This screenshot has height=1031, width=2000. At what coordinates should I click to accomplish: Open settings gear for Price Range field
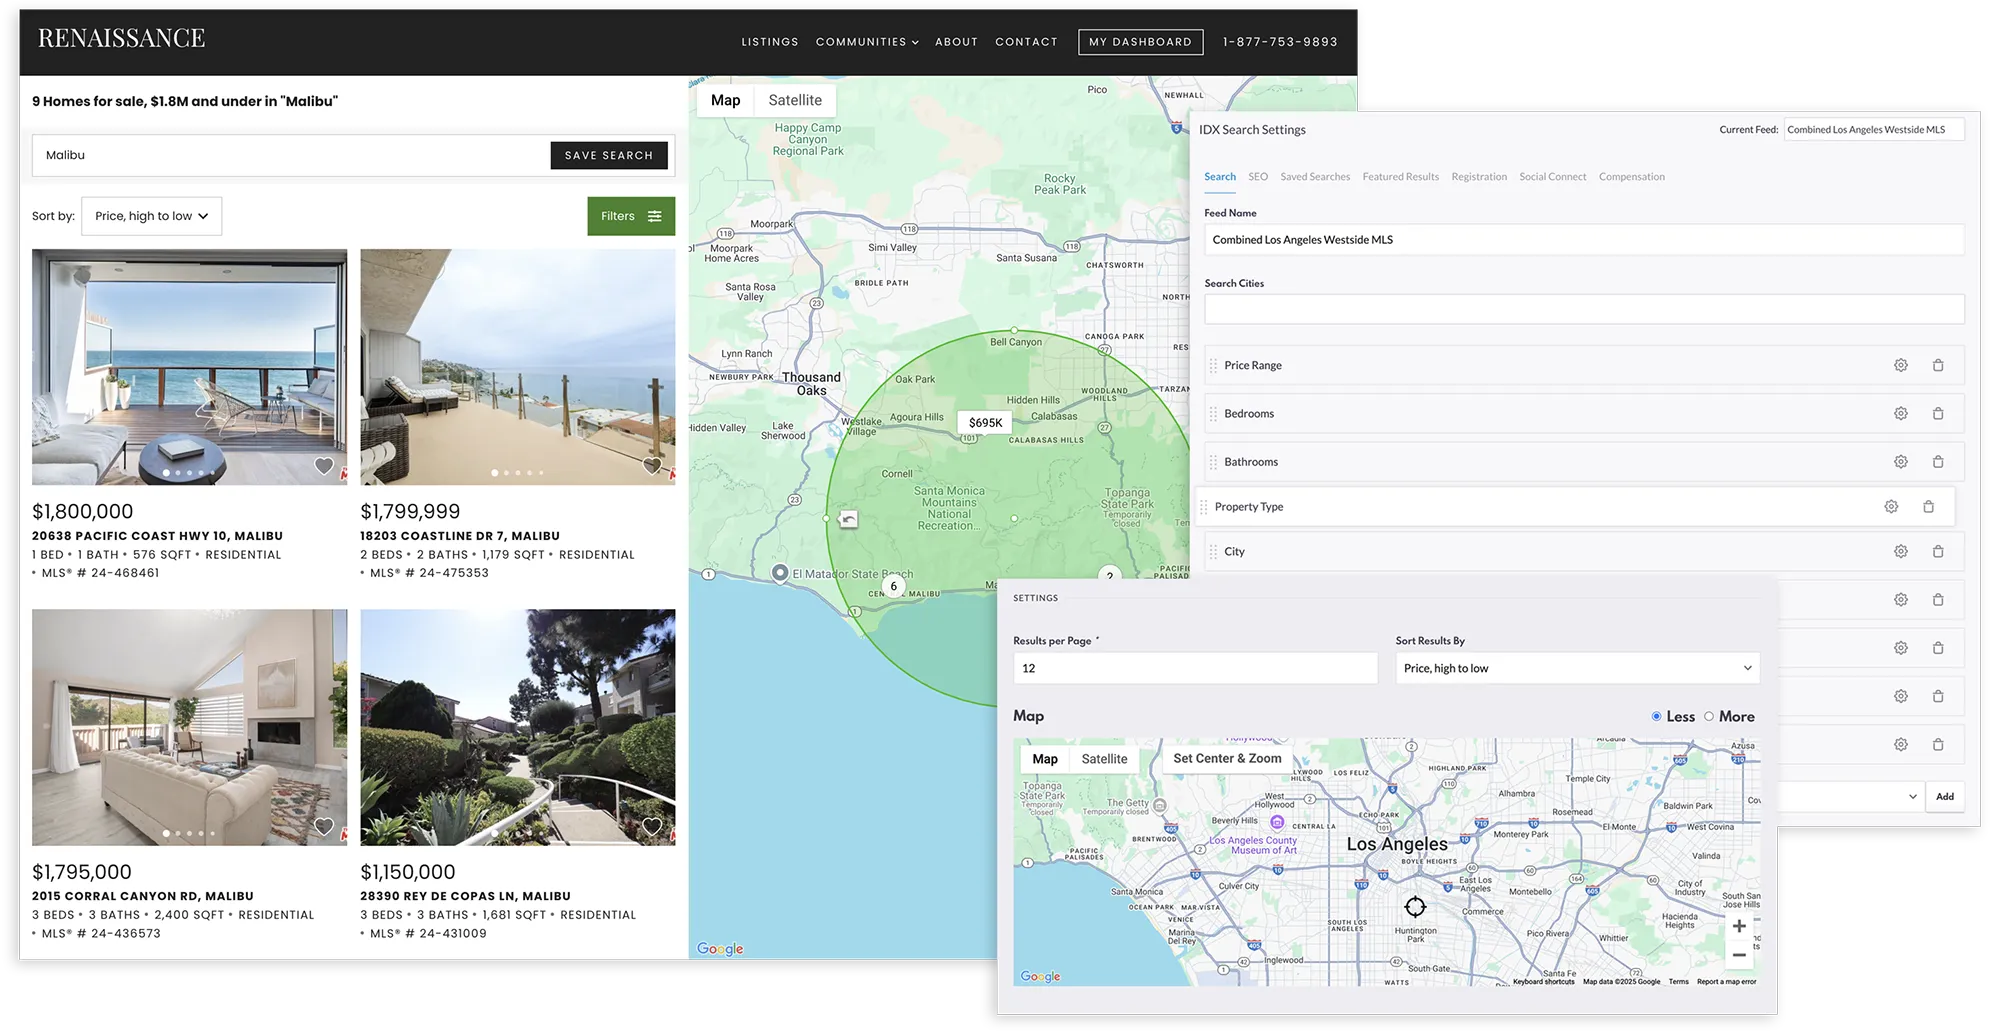(1900, 366)
